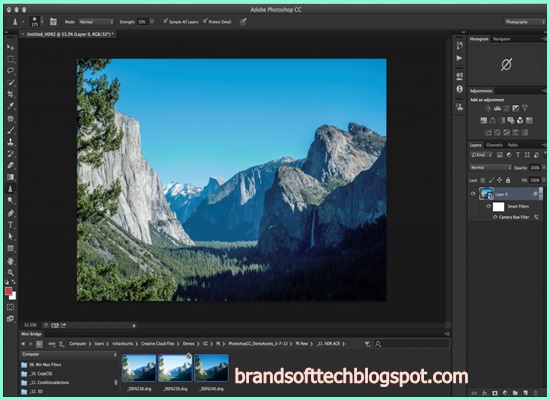Select the Lasso tool

(x=11, y=71)
